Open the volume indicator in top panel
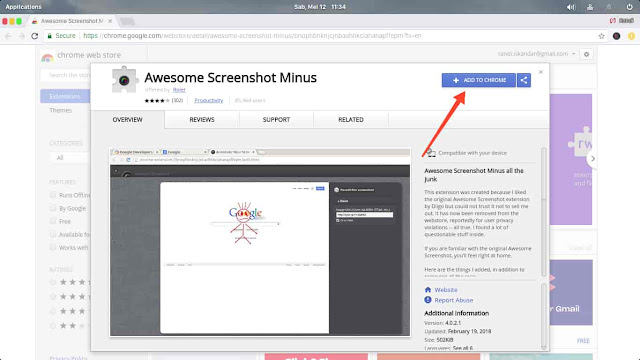The height and width of the screenshot is (360, 640). [x=571, y=7]
